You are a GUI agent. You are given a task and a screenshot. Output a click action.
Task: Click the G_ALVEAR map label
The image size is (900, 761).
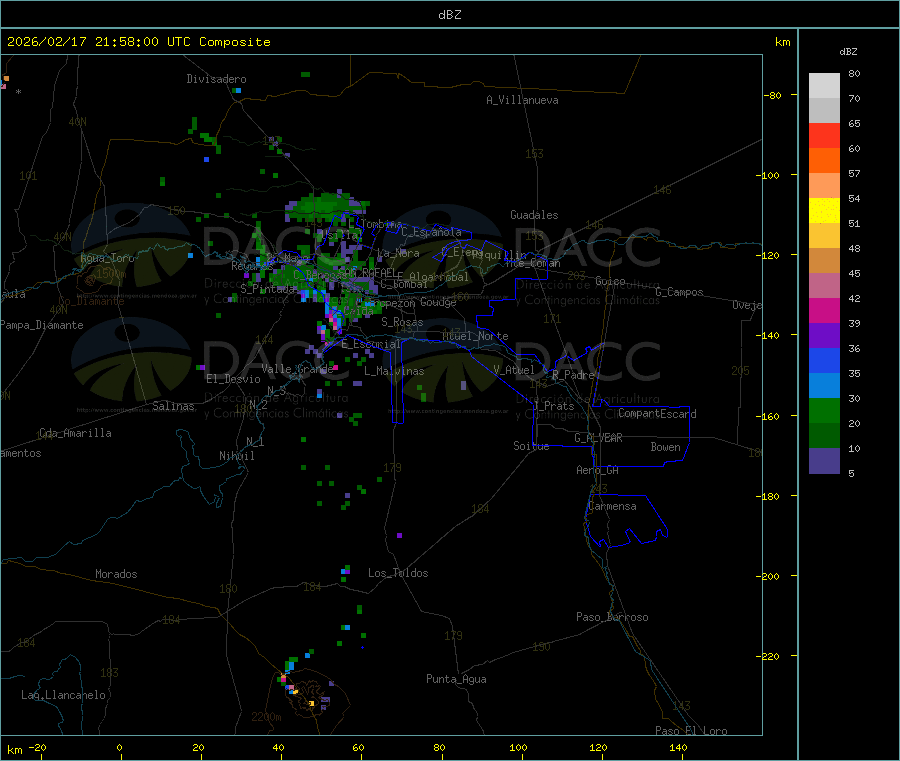(x=598, y=438)
